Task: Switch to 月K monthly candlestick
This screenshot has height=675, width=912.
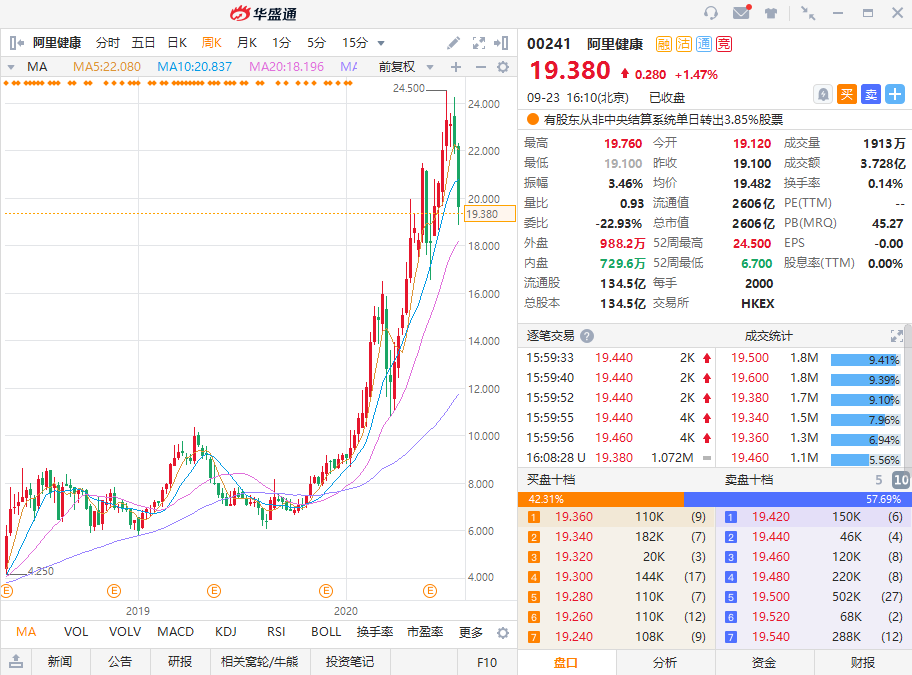Action: coord(247,42)
